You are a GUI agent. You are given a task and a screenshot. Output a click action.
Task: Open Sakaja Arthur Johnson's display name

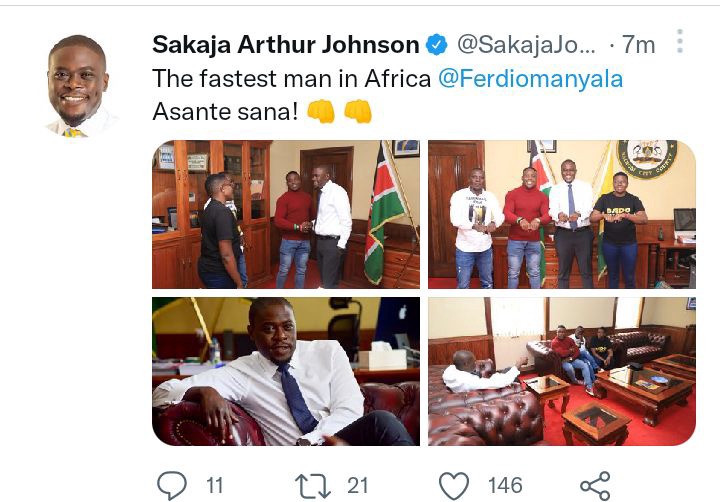tap(286, 45)
